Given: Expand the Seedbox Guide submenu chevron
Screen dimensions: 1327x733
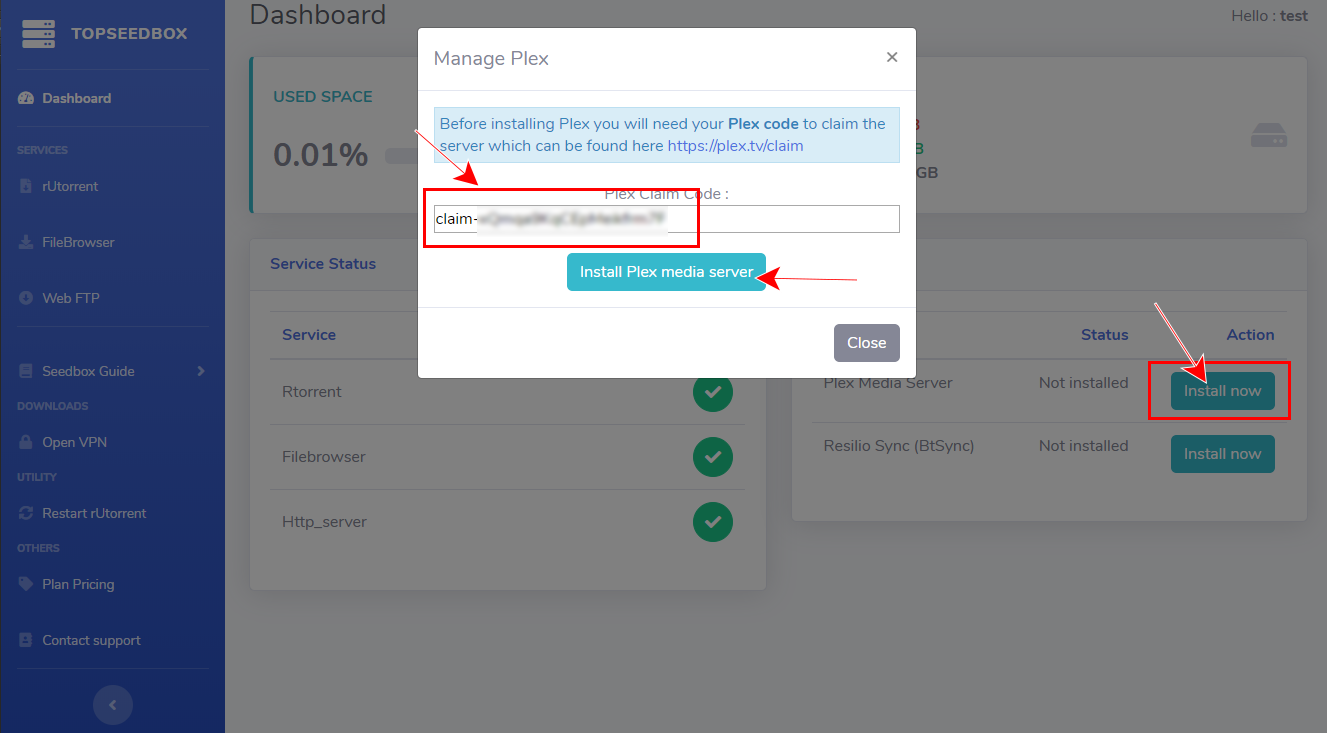Looking at the screenshot, I should click(201, 371).
